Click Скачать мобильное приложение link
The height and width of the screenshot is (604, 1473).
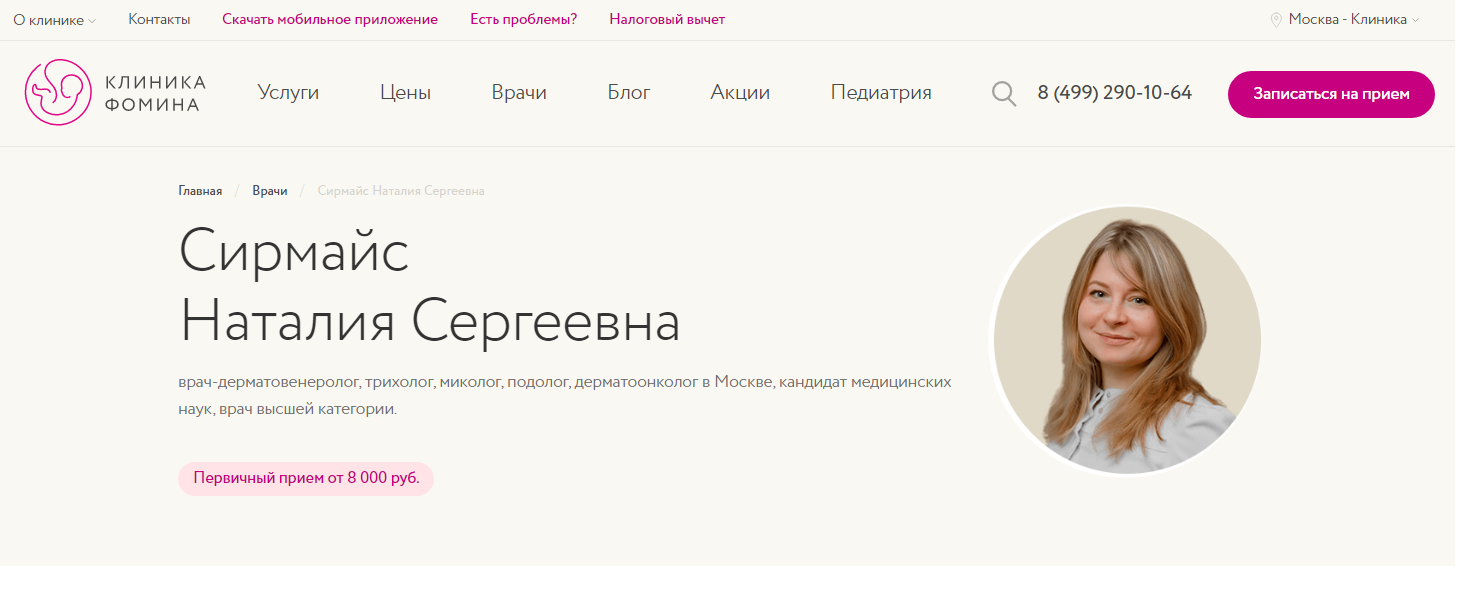pos(330,19)
